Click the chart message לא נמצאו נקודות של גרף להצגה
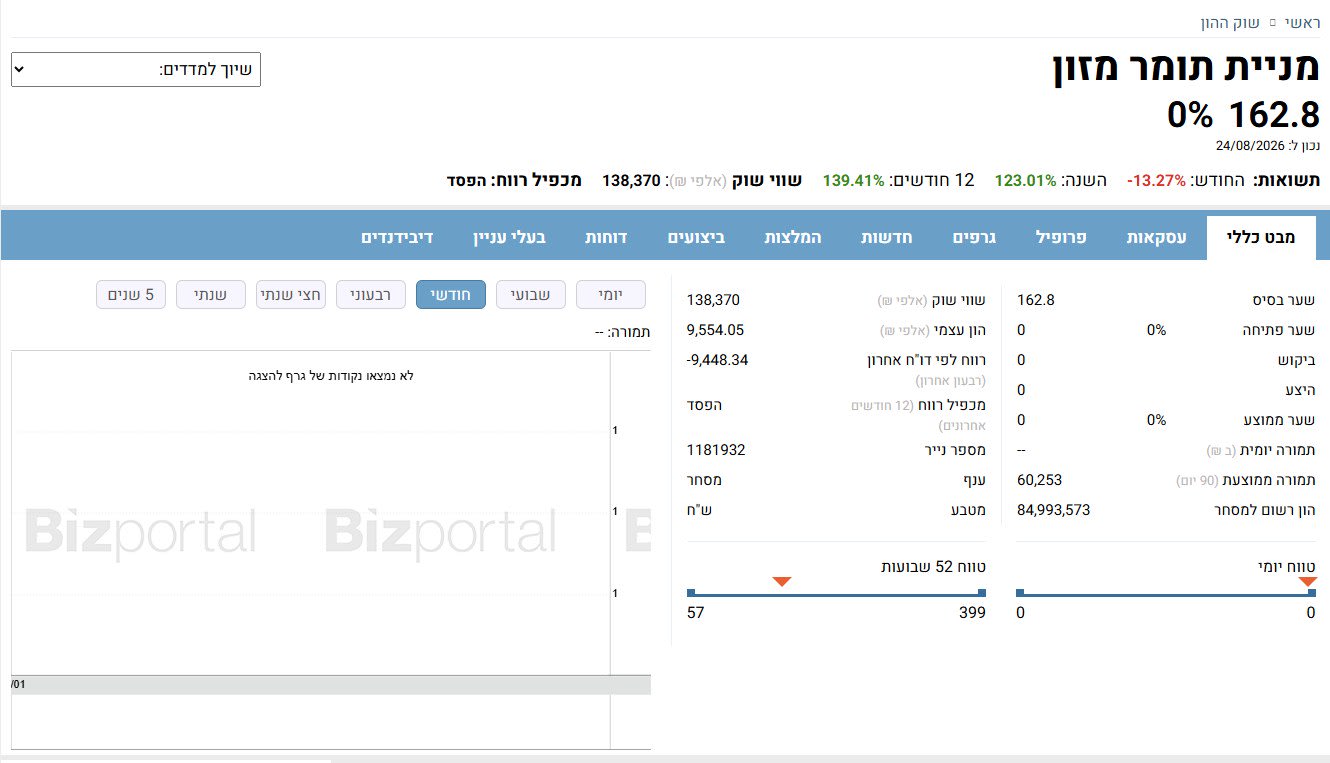 pyautogui.click(x=331, y=376)
